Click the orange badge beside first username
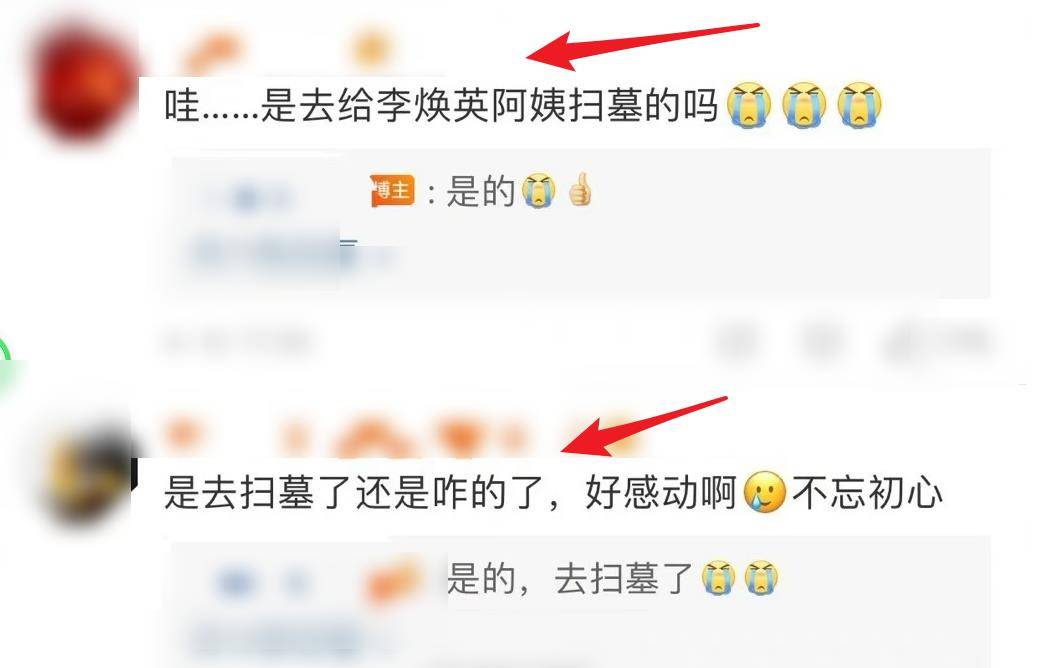The image size is (1041, 668). 373,50
